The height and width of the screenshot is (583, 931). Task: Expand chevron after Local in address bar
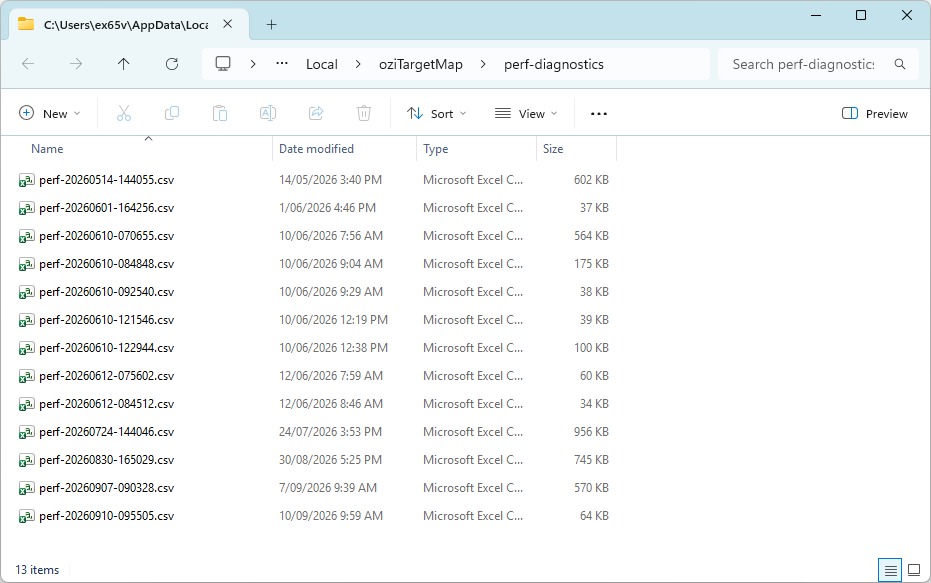[x=357, y=64]
